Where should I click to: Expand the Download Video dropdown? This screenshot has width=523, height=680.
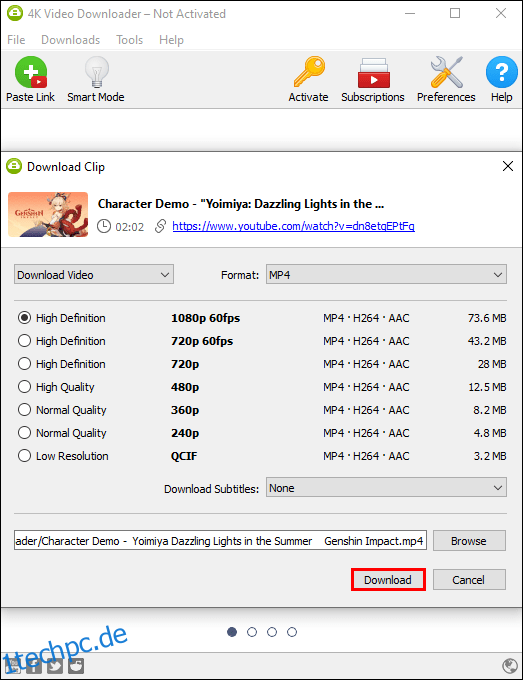click(94, 275)
